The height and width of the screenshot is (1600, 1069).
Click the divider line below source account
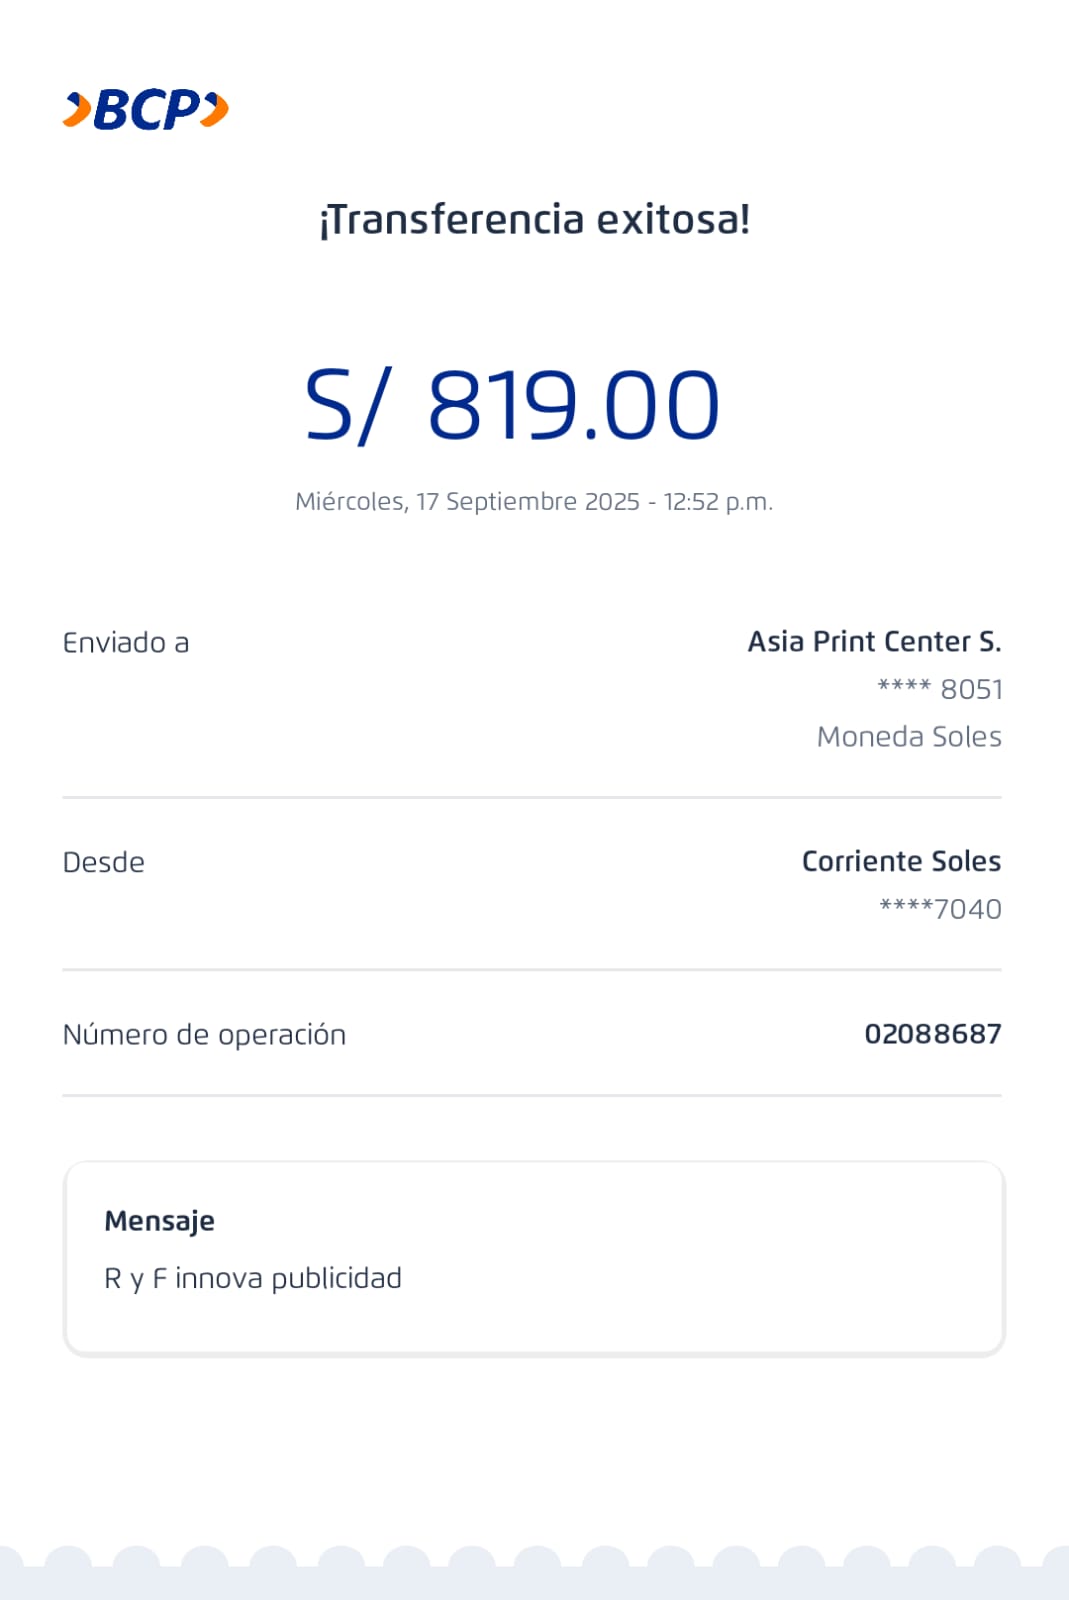pos(532,970)
